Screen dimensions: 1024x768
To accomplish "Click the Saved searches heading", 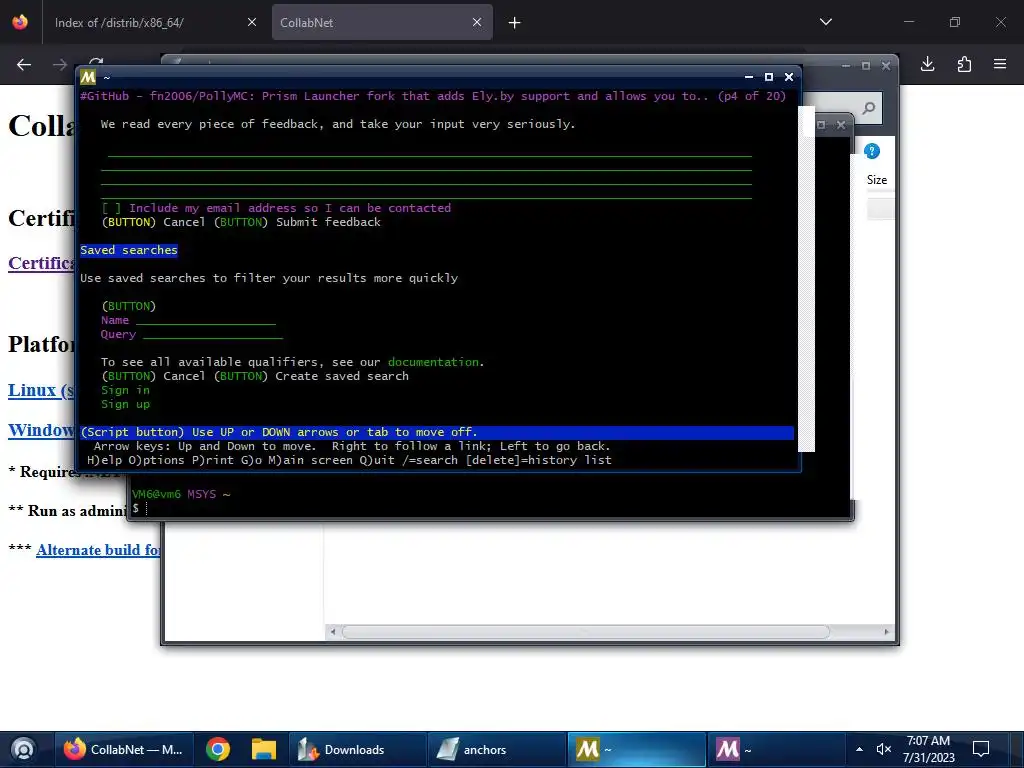I will pos(129,250).
